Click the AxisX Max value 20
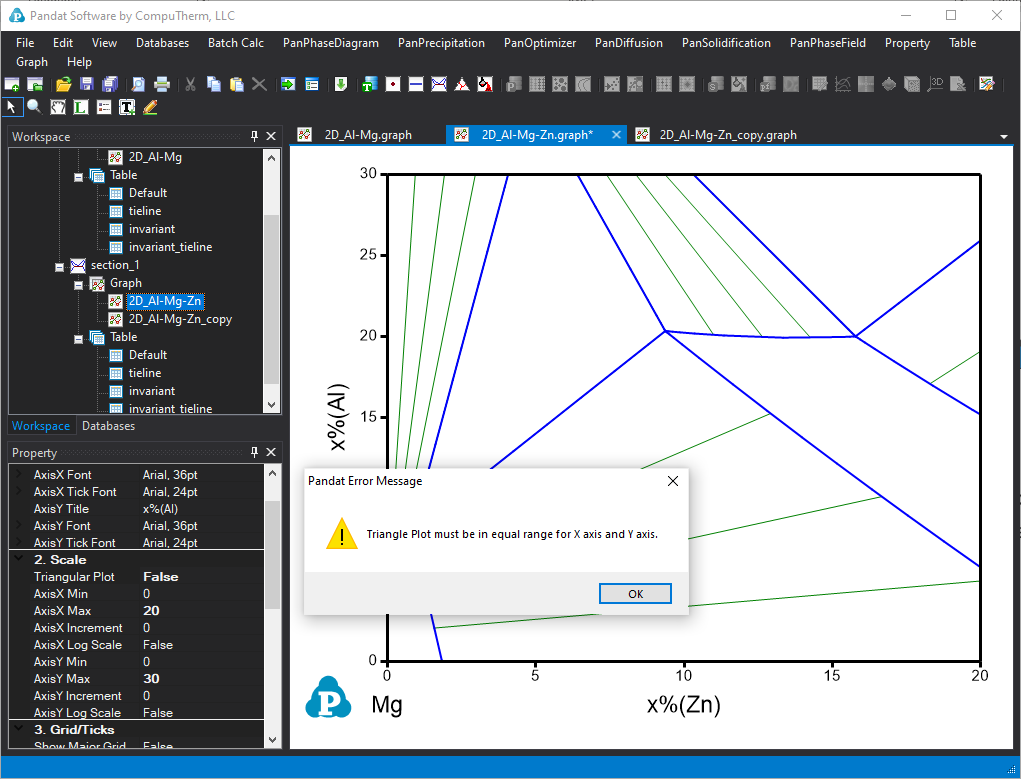This screenshot has width=1021, height=779. click(x=151, y=611)
